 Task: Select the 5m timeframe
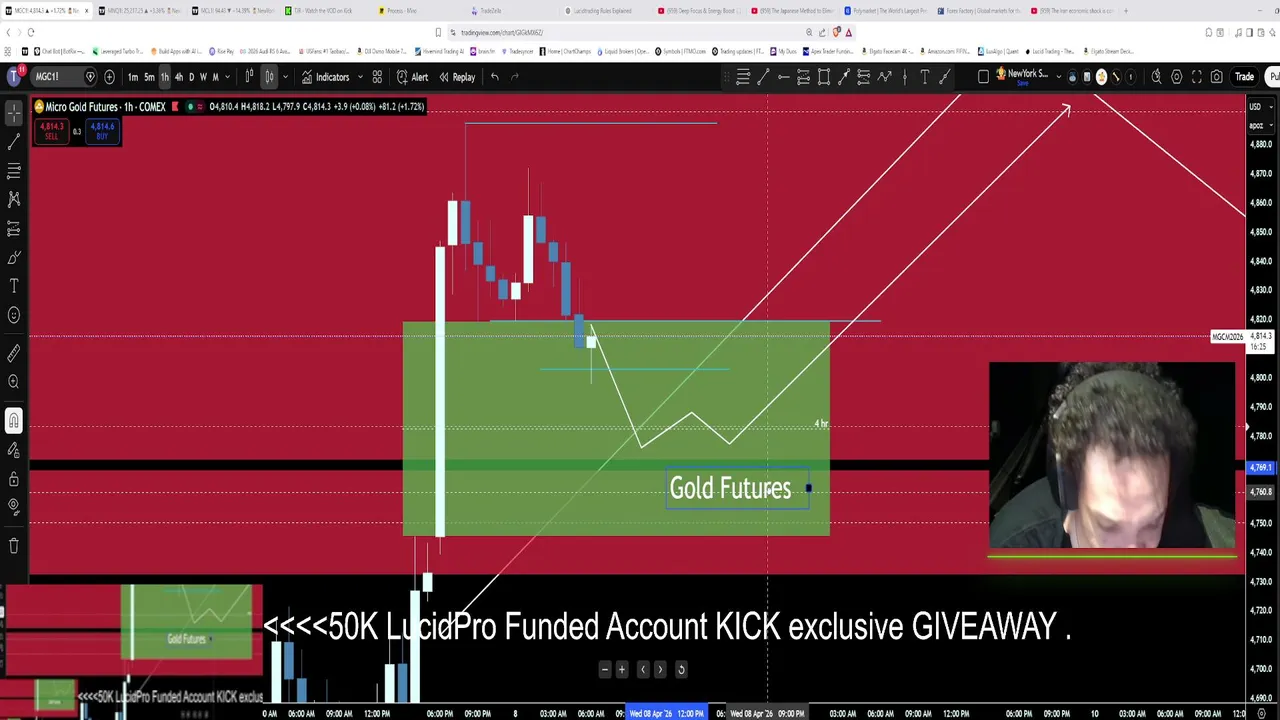point(149,77)
